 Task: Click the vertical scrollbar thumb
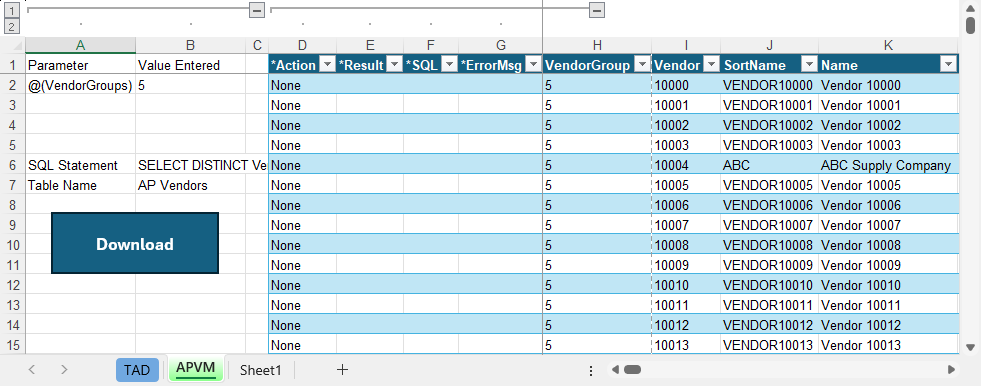pos(970,25)
